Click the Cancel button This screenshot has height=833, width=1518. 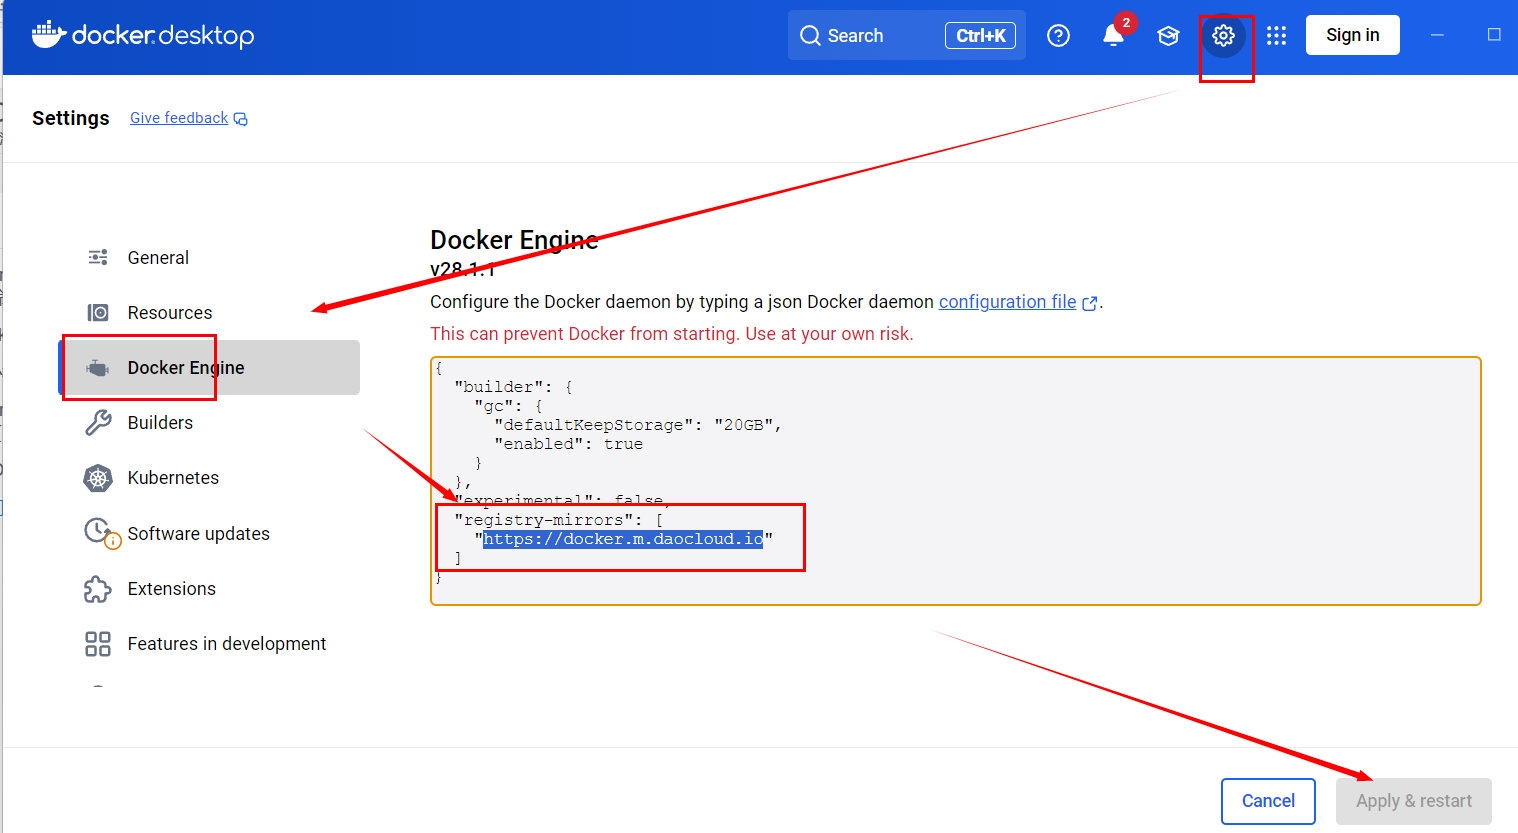click(x=1268, y=801)
